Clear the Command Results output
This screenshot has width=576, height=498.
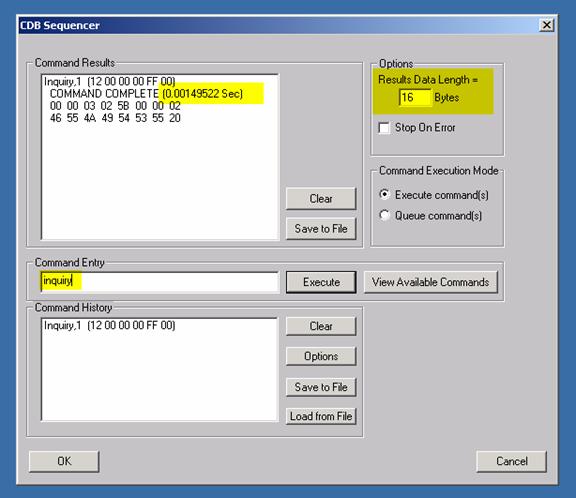(x=321, y=199)
